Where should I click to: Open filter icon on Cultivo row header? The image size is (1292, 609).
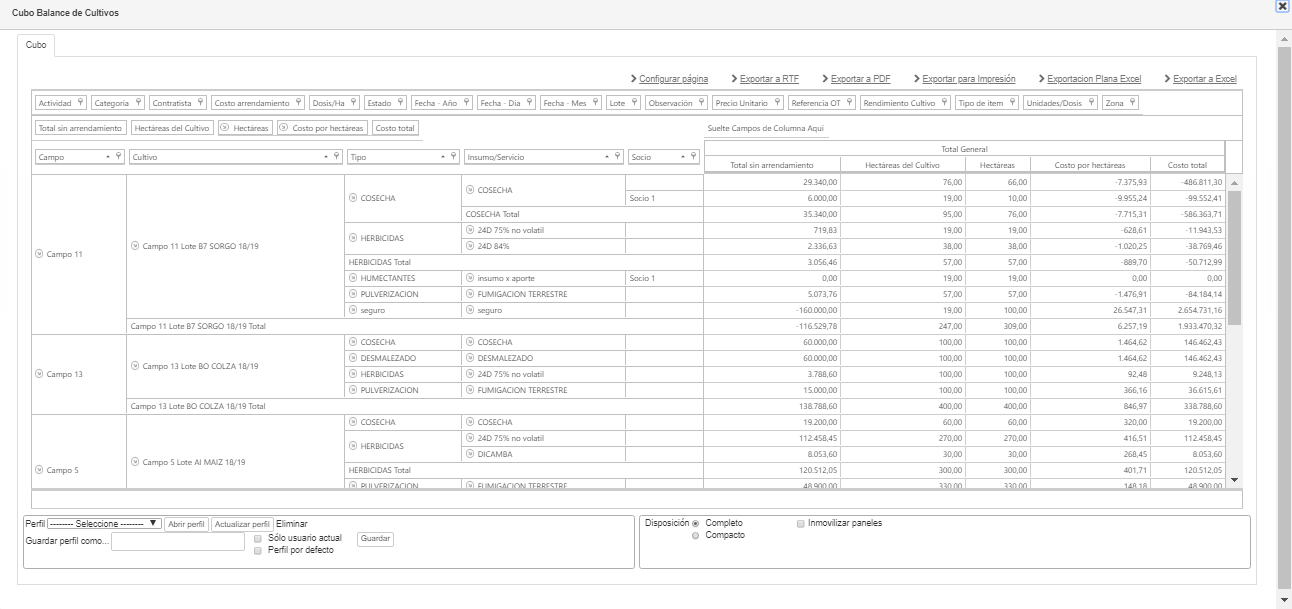(337, 157)
